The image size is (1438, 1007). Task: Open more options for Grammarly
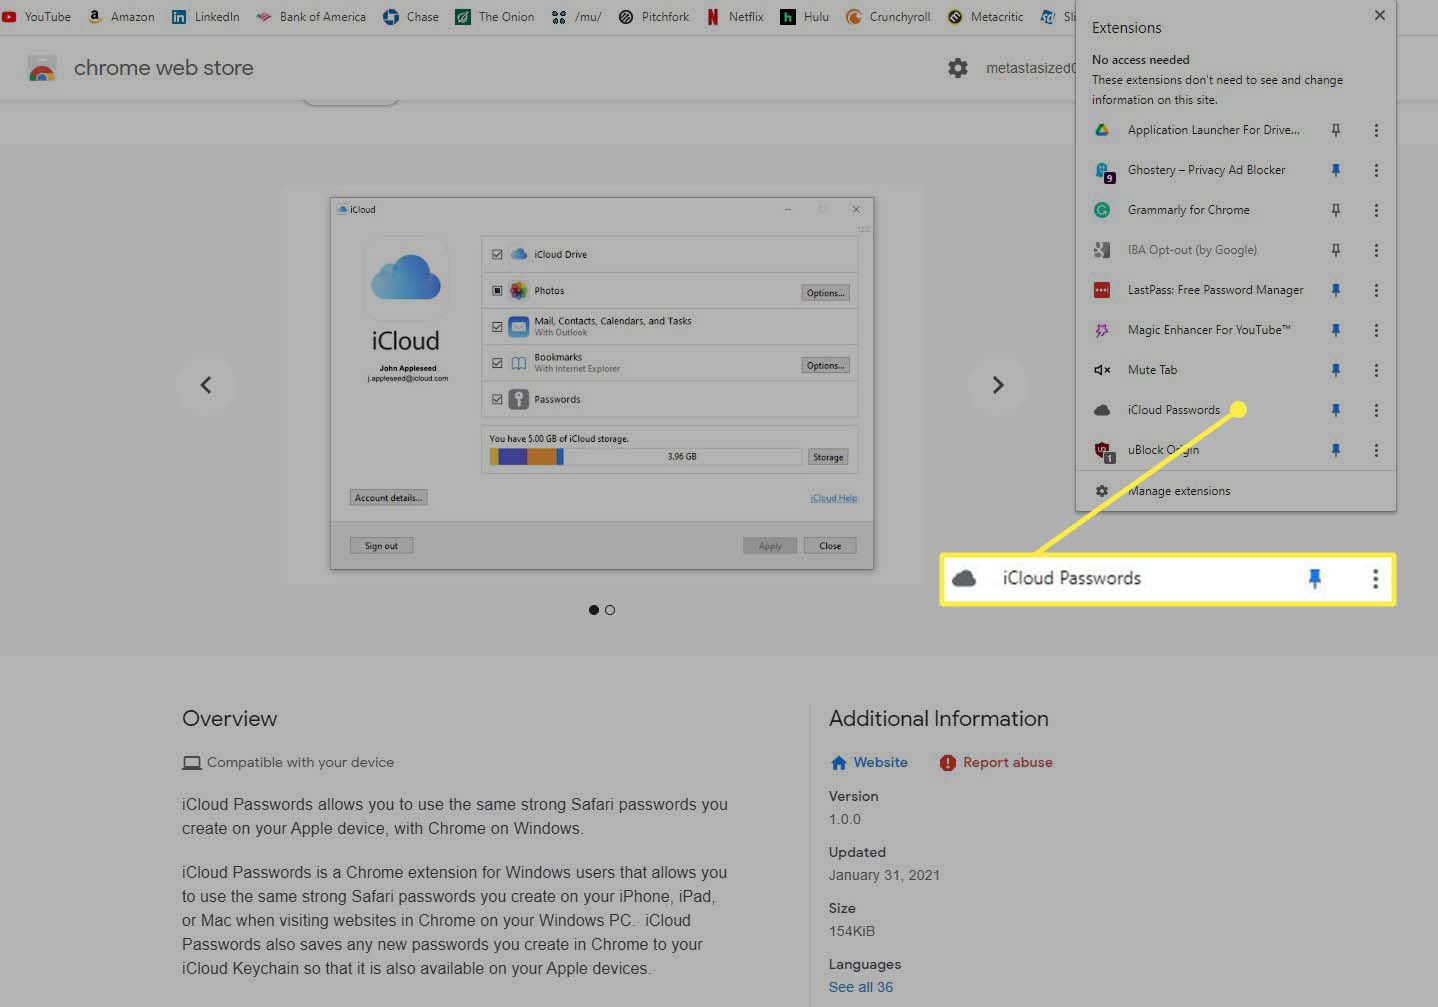(x=1376, y=210)
